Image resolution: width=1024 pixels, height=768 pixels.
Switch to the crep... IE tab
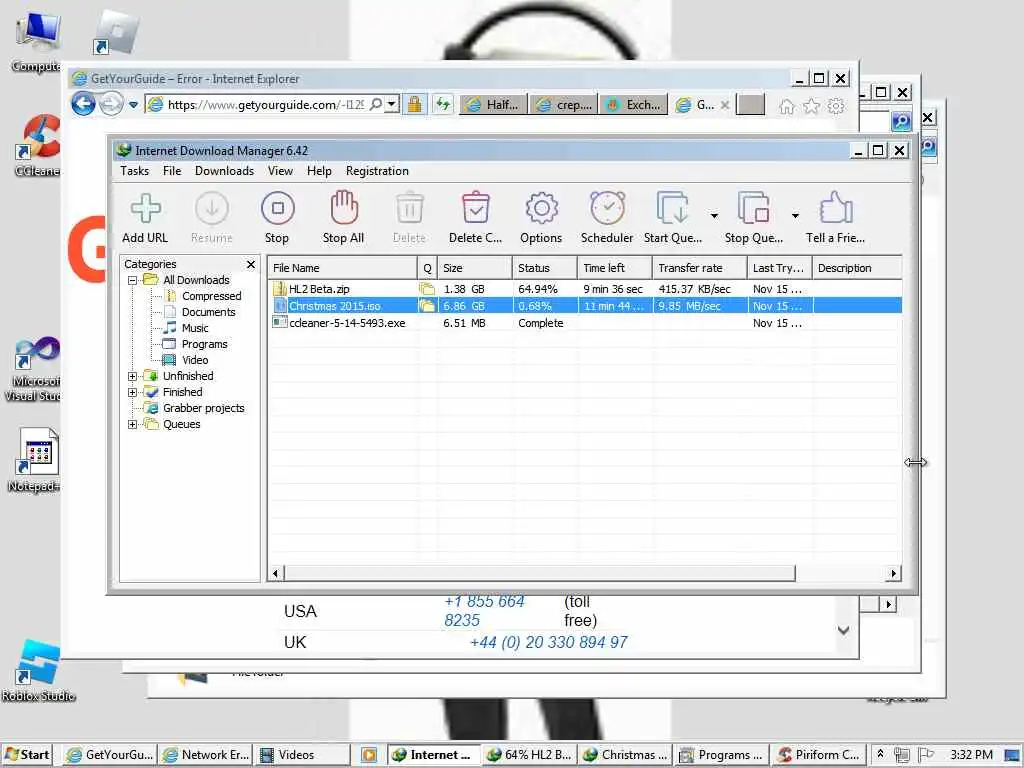pos(563,104)
